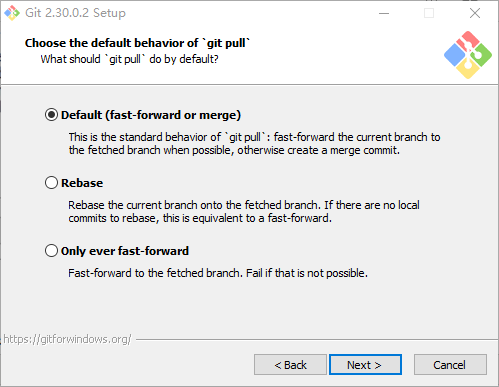Minimize the Git Setup window
The image size is (499, 387).
point(384,13)
